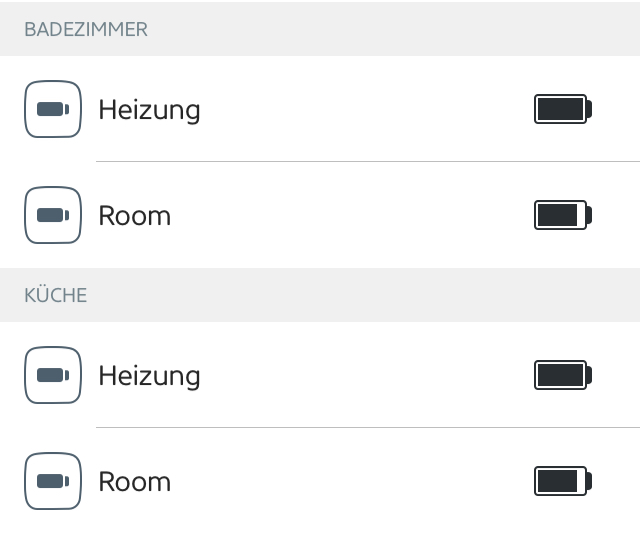Screen dimensions: 640x533
Task: Open the Room label under Badezimmer
Action: (134, 215)
